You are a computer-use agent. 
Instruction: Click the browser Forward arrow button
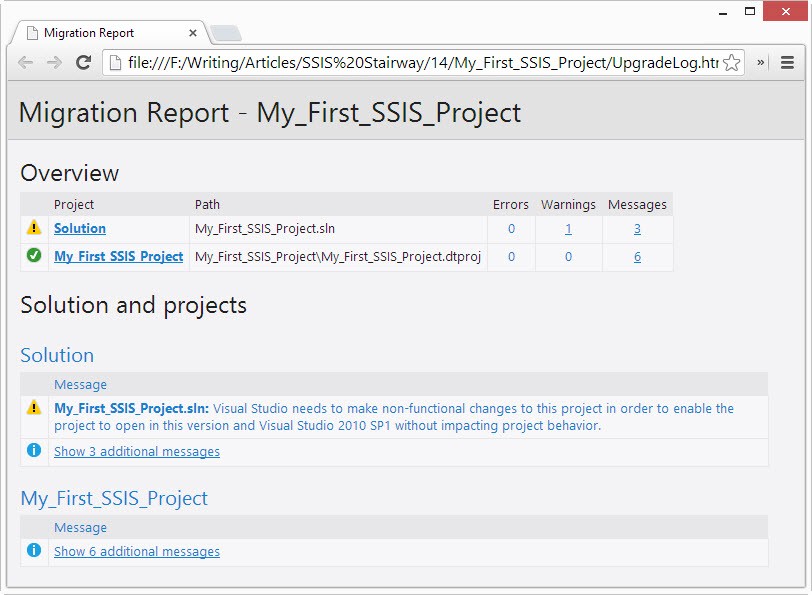tap(54, 62)
